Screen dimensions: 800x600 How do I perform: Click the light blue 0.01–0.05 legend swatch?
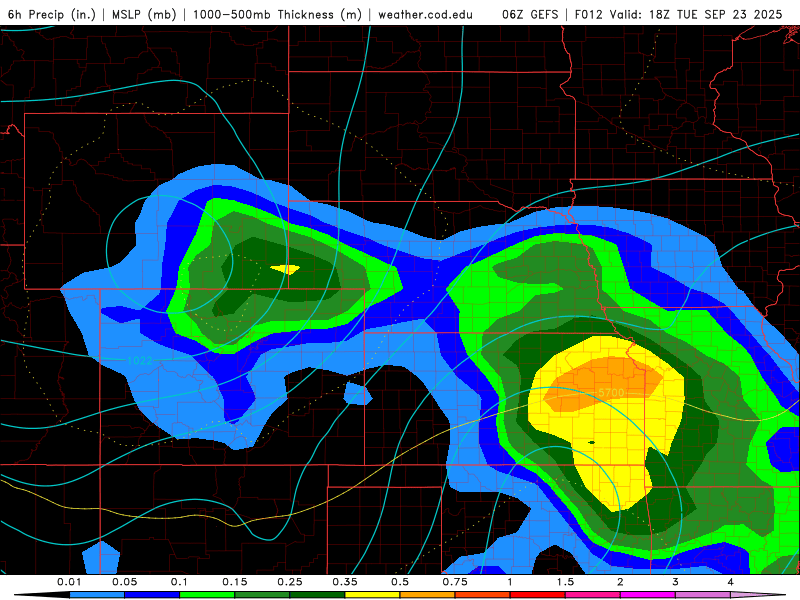pos(97,595)
